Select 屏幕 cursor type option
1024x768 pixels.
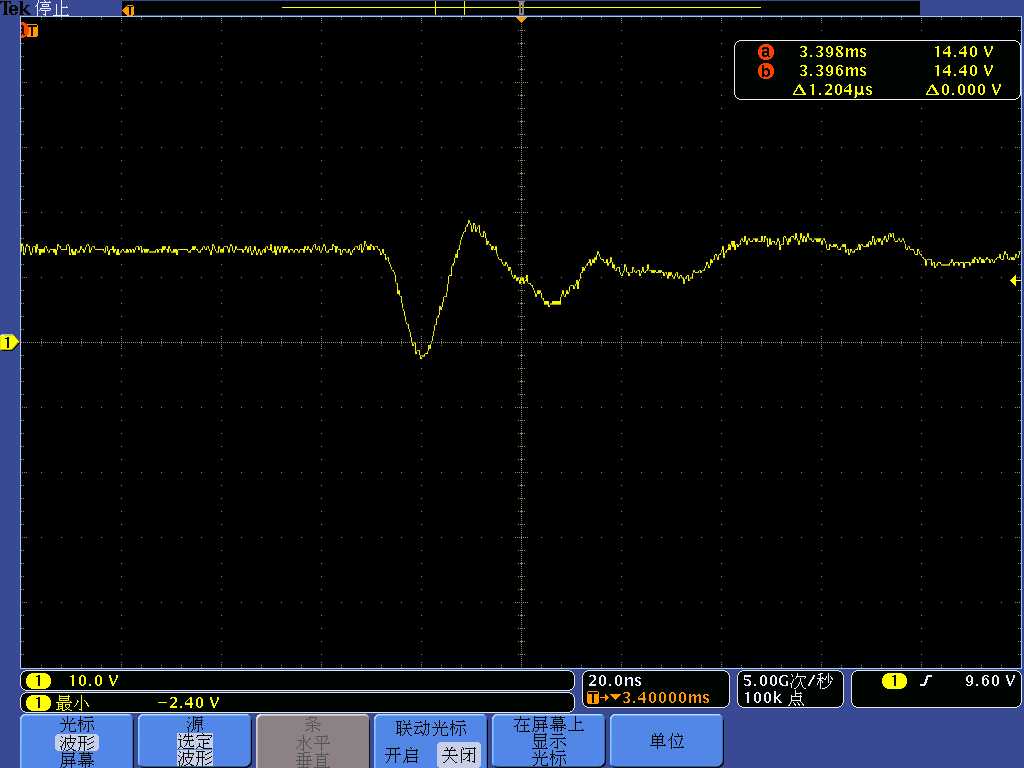(77, 760)
